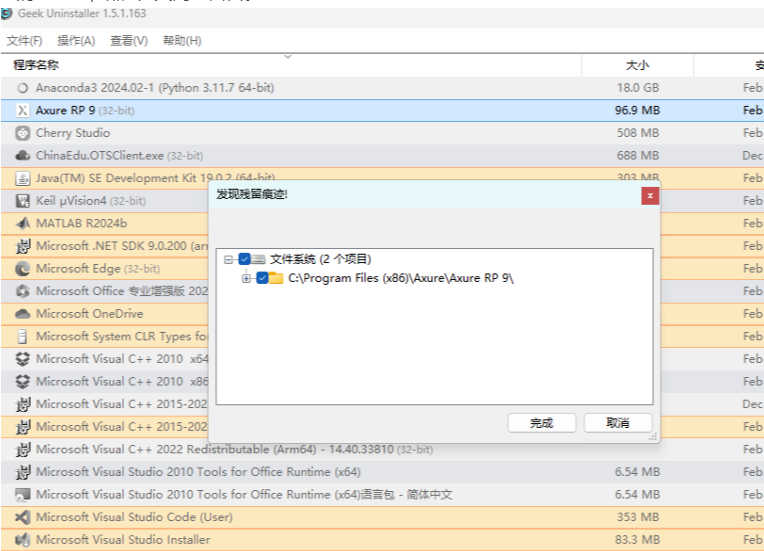Click the Microsoft System CLR Types icon
This screenshot has width=764, height=551.
pyautogui.click(x=22, y=337)
